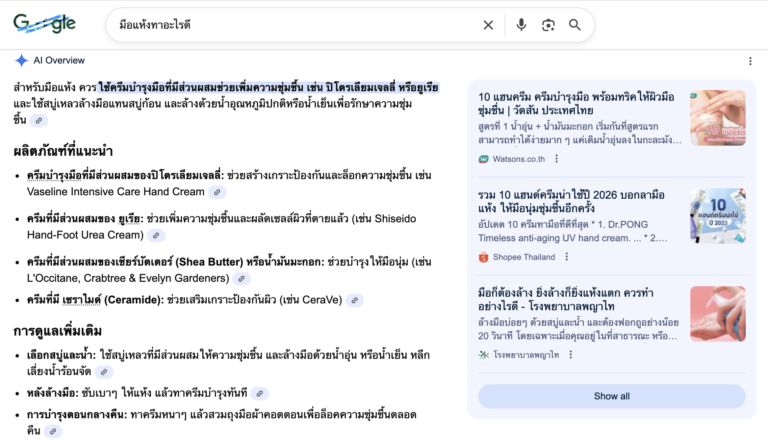Click the magnifying glass search button
Screen dimensions: 768x444
pos(575,25)
